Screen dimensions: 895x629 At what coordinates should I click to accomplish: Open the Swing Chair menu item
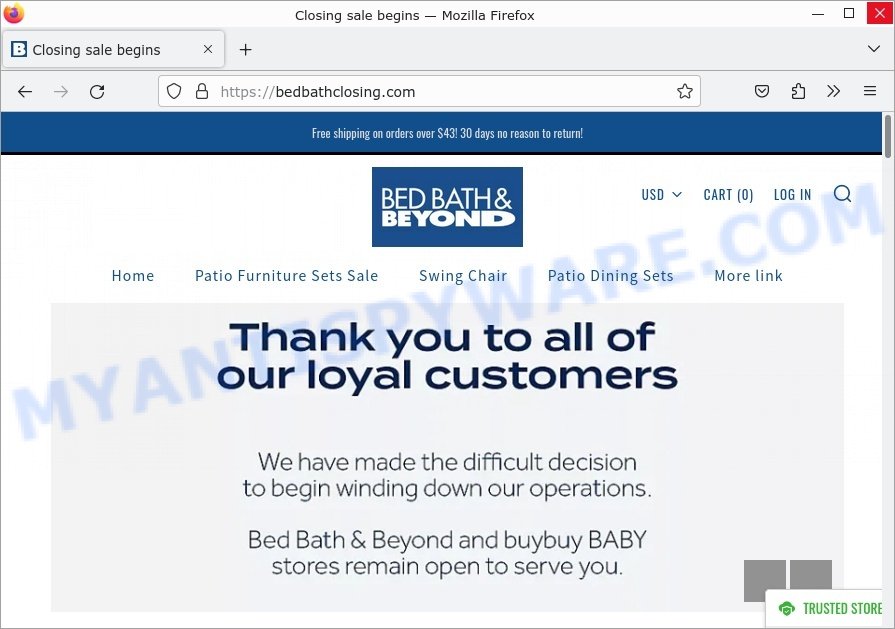pyautogui.click(x=463, y=276)
